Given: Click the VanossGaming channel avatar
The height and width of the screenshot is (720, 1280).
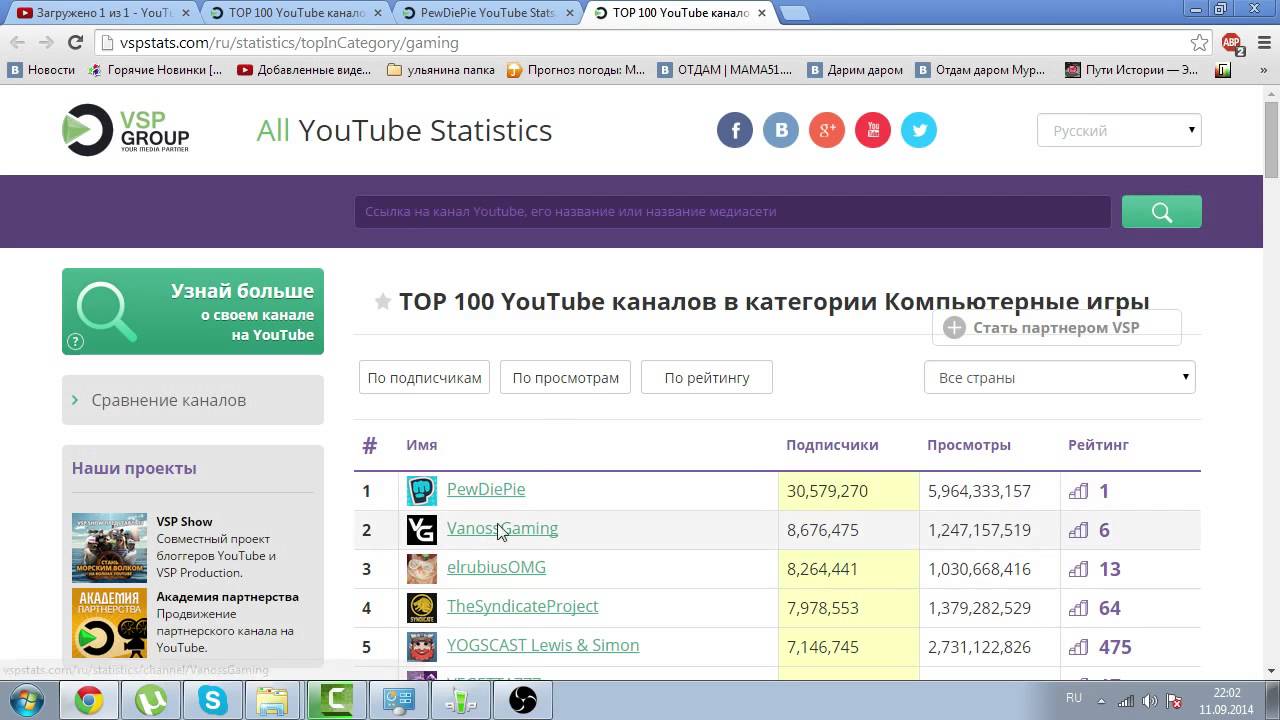Looking at the screenshot, I should (422, 530).
